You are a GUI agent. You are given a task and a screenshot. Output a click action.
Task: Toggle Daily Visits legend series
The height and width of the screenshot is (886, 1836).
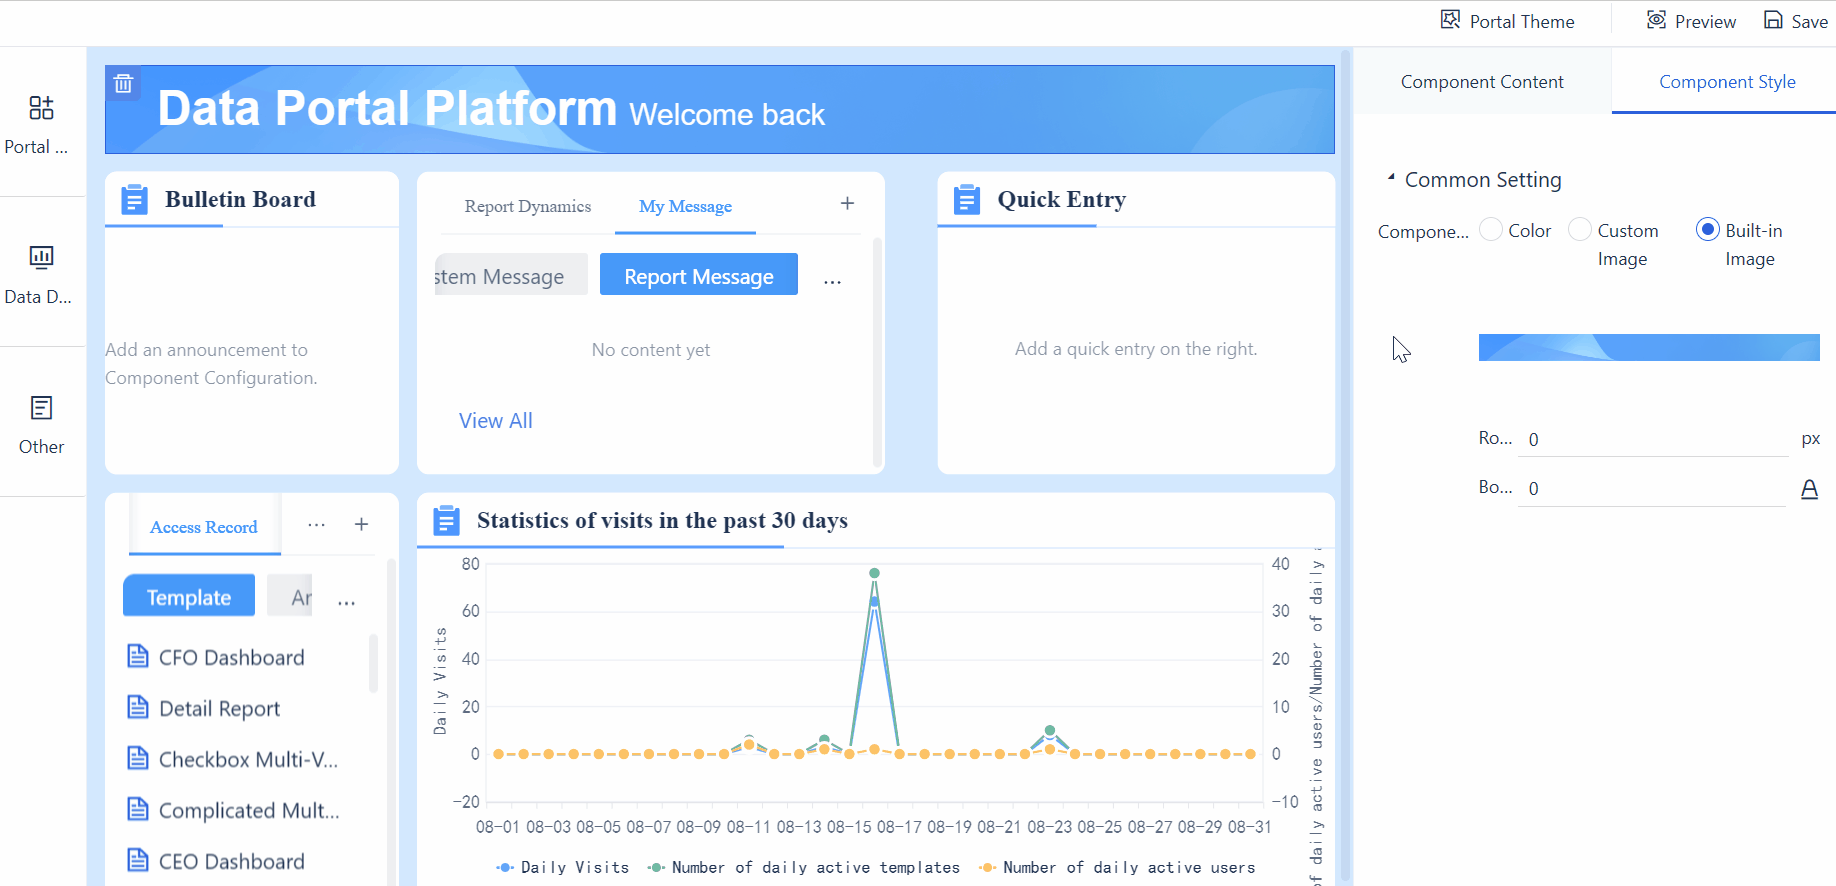click(x=562, y=868)
